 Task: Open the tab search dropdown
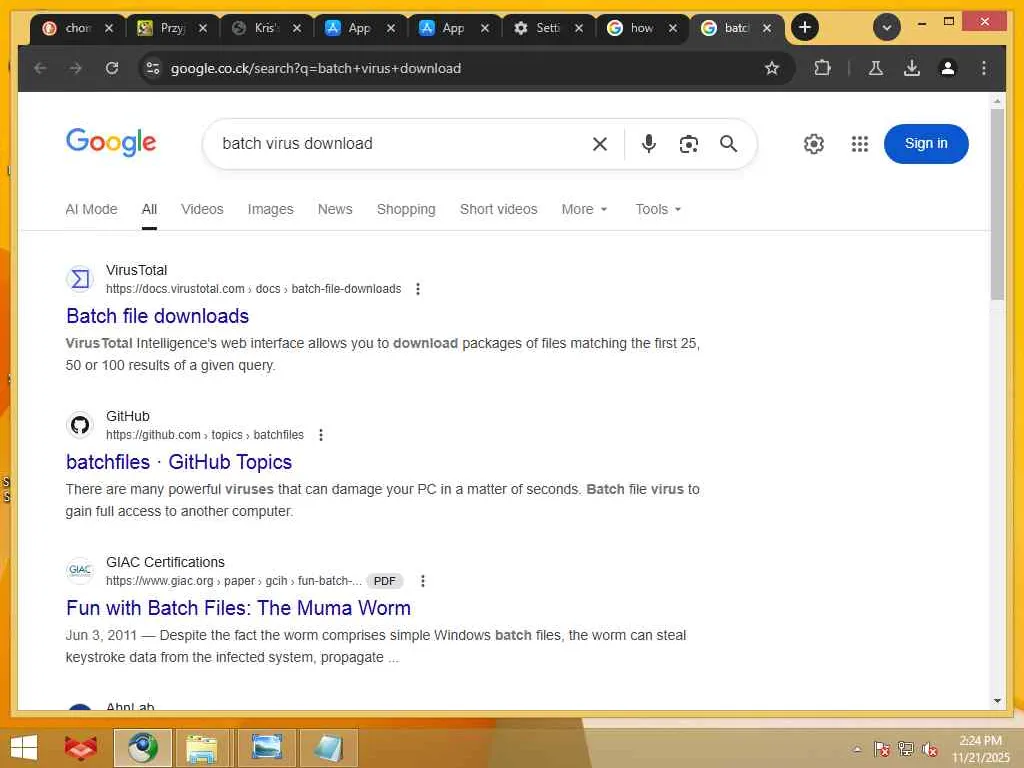pos(887,27)
